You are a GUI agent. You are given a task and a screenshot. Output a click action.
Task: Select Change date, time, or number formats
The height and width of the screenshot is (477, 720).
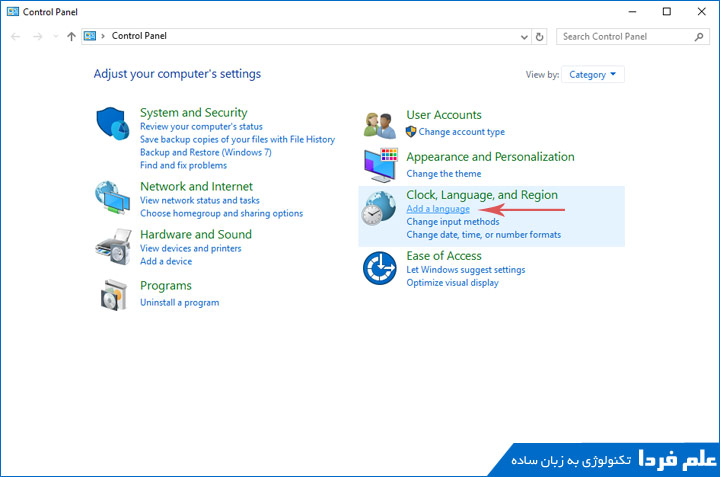tap(483, 235)
